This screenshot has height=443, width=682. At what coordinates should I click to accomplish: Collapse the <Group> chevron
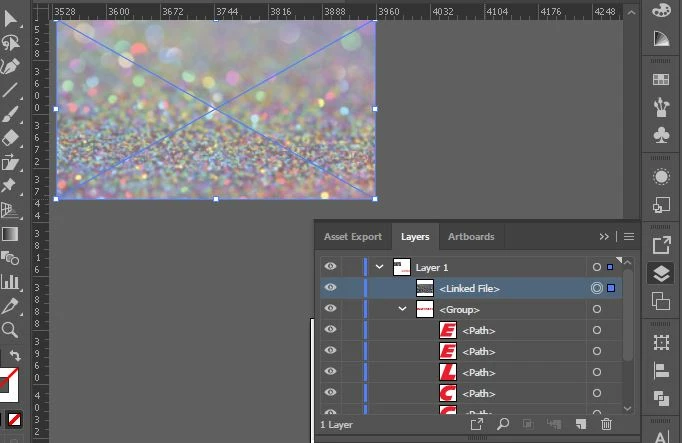click(402, 309)
